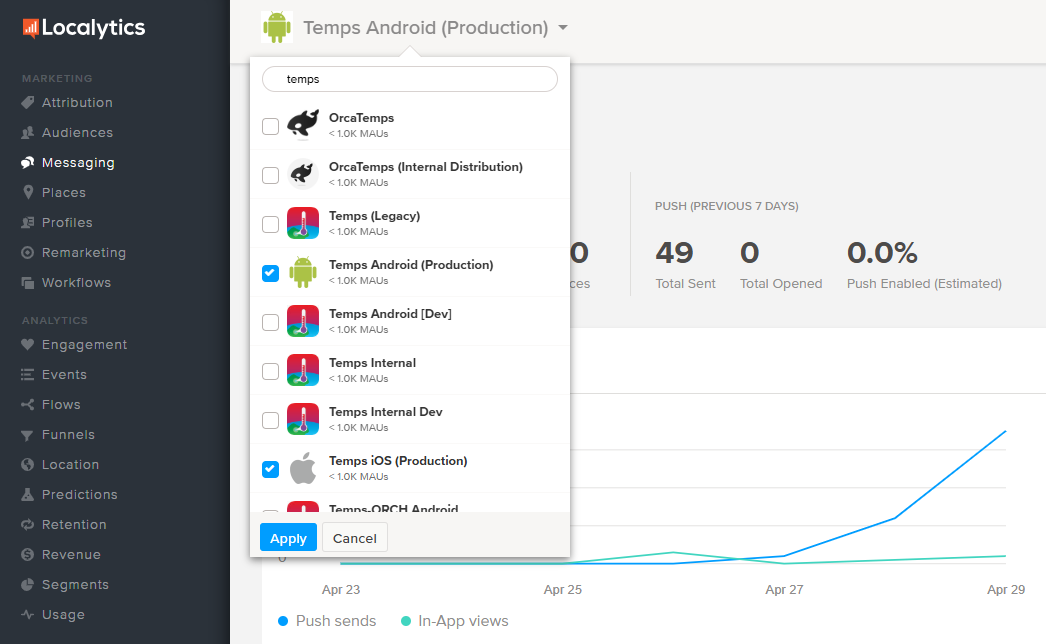Click the Location globe icon
The height and width of the screenshot is (644, 1046).
[28, 465]
